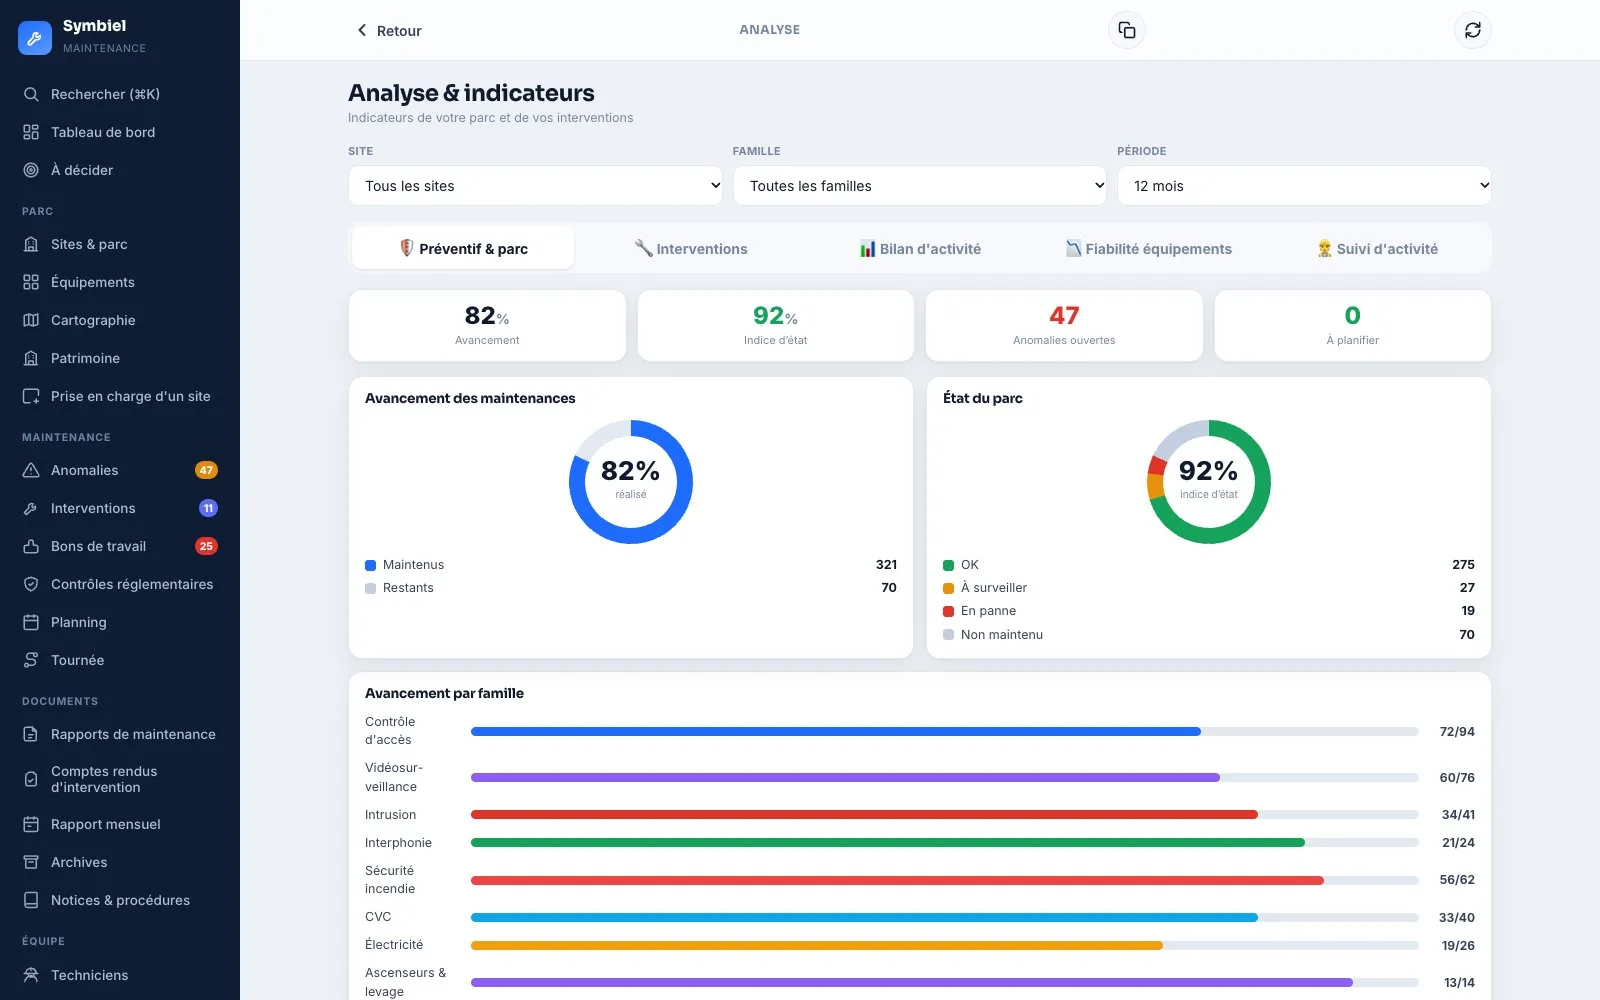Click the green OK legend swatch

[948, 565]
